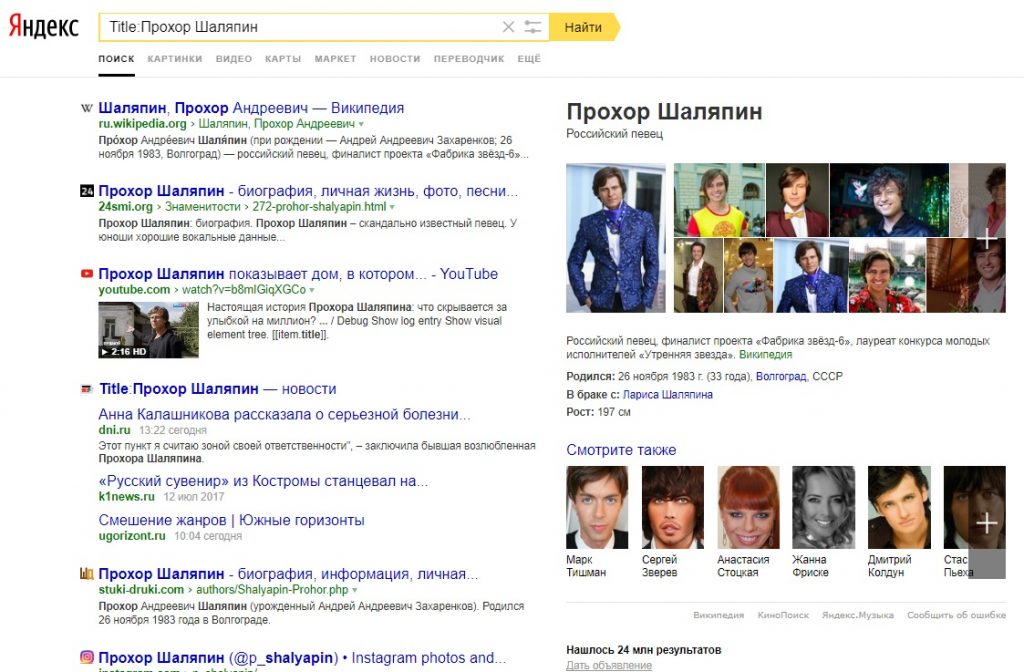Expand more photos with plus overlay
Viewport: 1024px width, 672px height.
[986, 239]
